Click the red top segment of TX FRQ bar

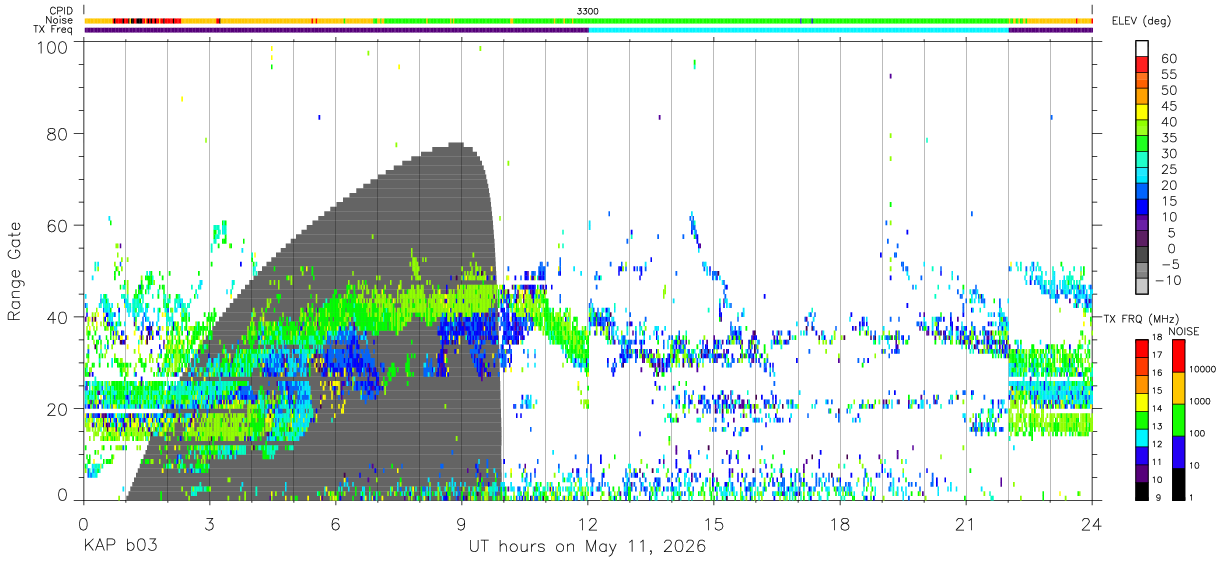point(1142,348)
